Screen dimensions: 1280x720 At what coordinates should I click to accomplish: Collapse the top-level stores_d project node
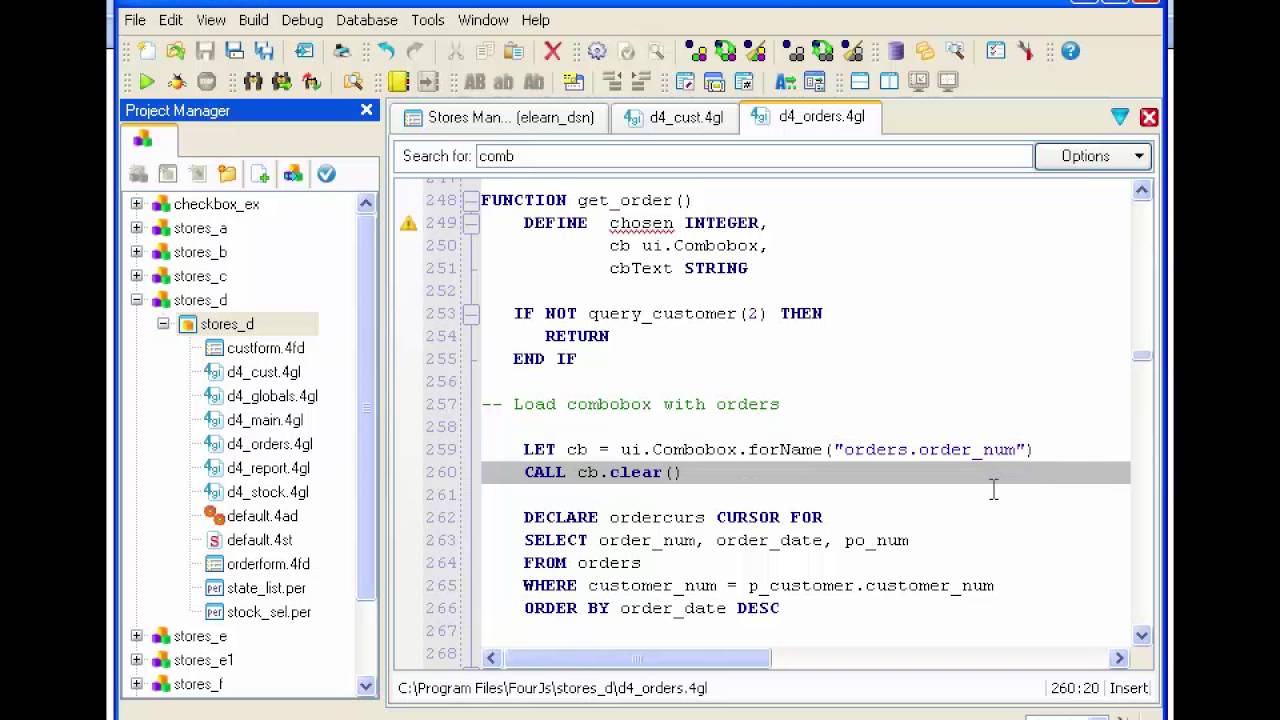pyautogui.click(x=137, y=300)
